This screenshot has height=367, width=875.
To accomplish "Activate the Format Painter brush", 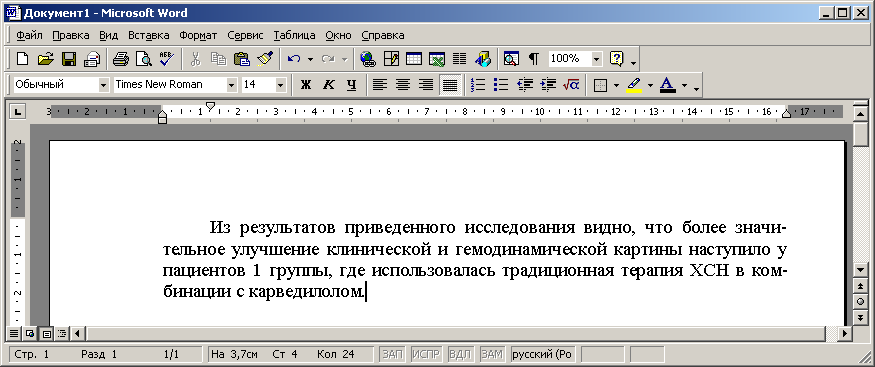I will point(265,58).
